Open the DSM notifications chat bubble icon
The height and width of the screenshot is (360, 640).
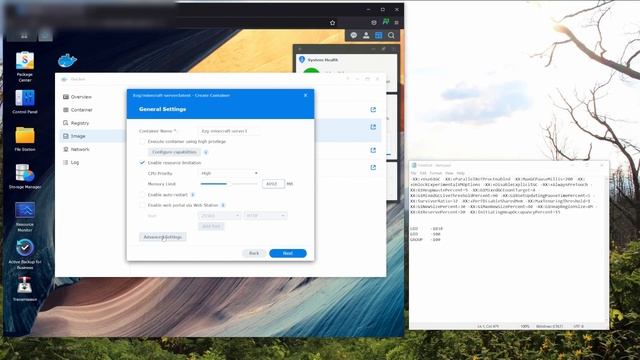pyautogui.click(x=354, y=36)
